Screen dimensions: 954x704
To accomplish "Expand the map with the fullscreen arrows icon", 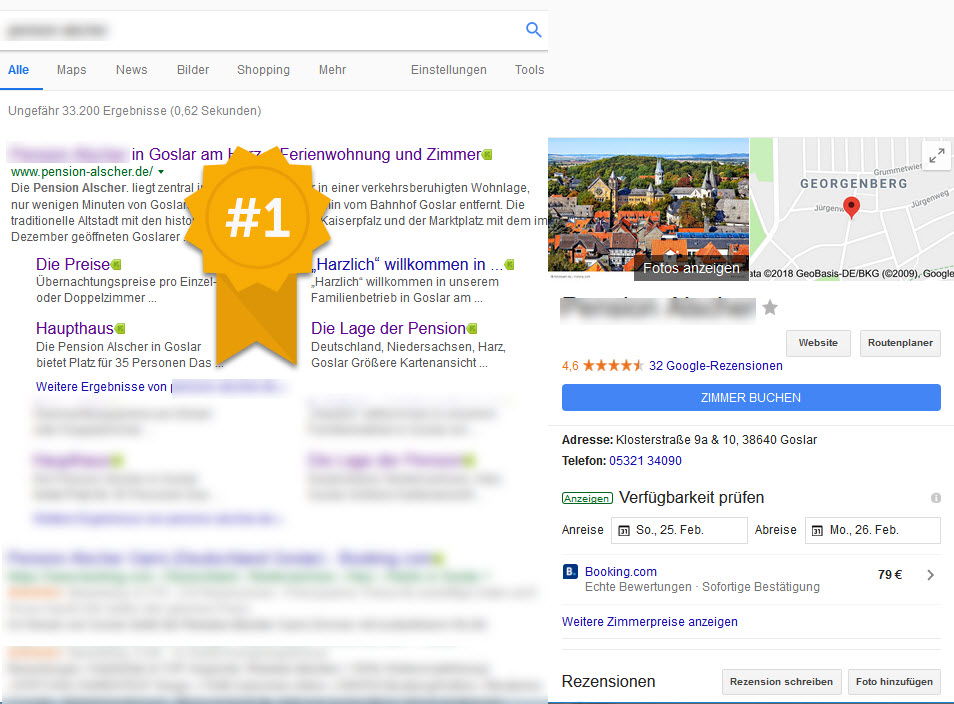I will coord(936,156).
